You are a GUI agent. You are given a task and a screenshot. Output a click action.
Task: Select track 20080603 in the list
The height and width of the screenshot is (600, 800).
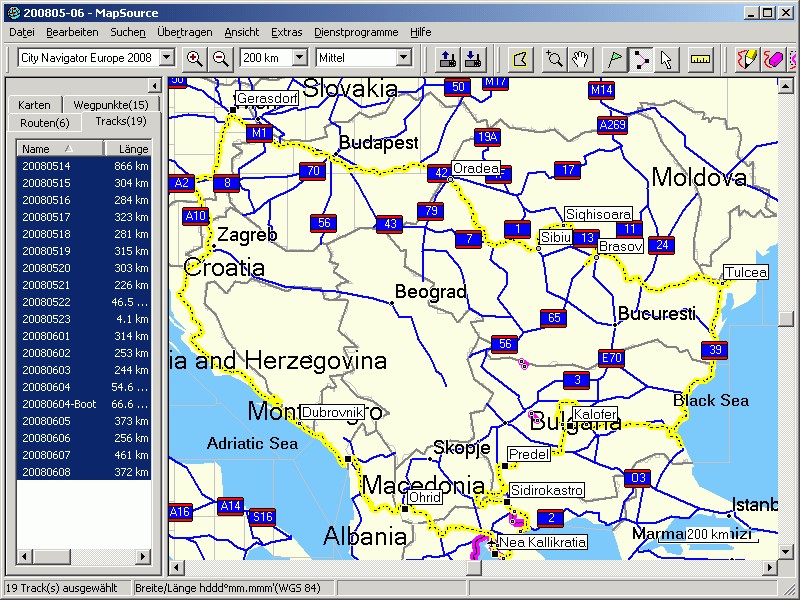tap(84, 370)
